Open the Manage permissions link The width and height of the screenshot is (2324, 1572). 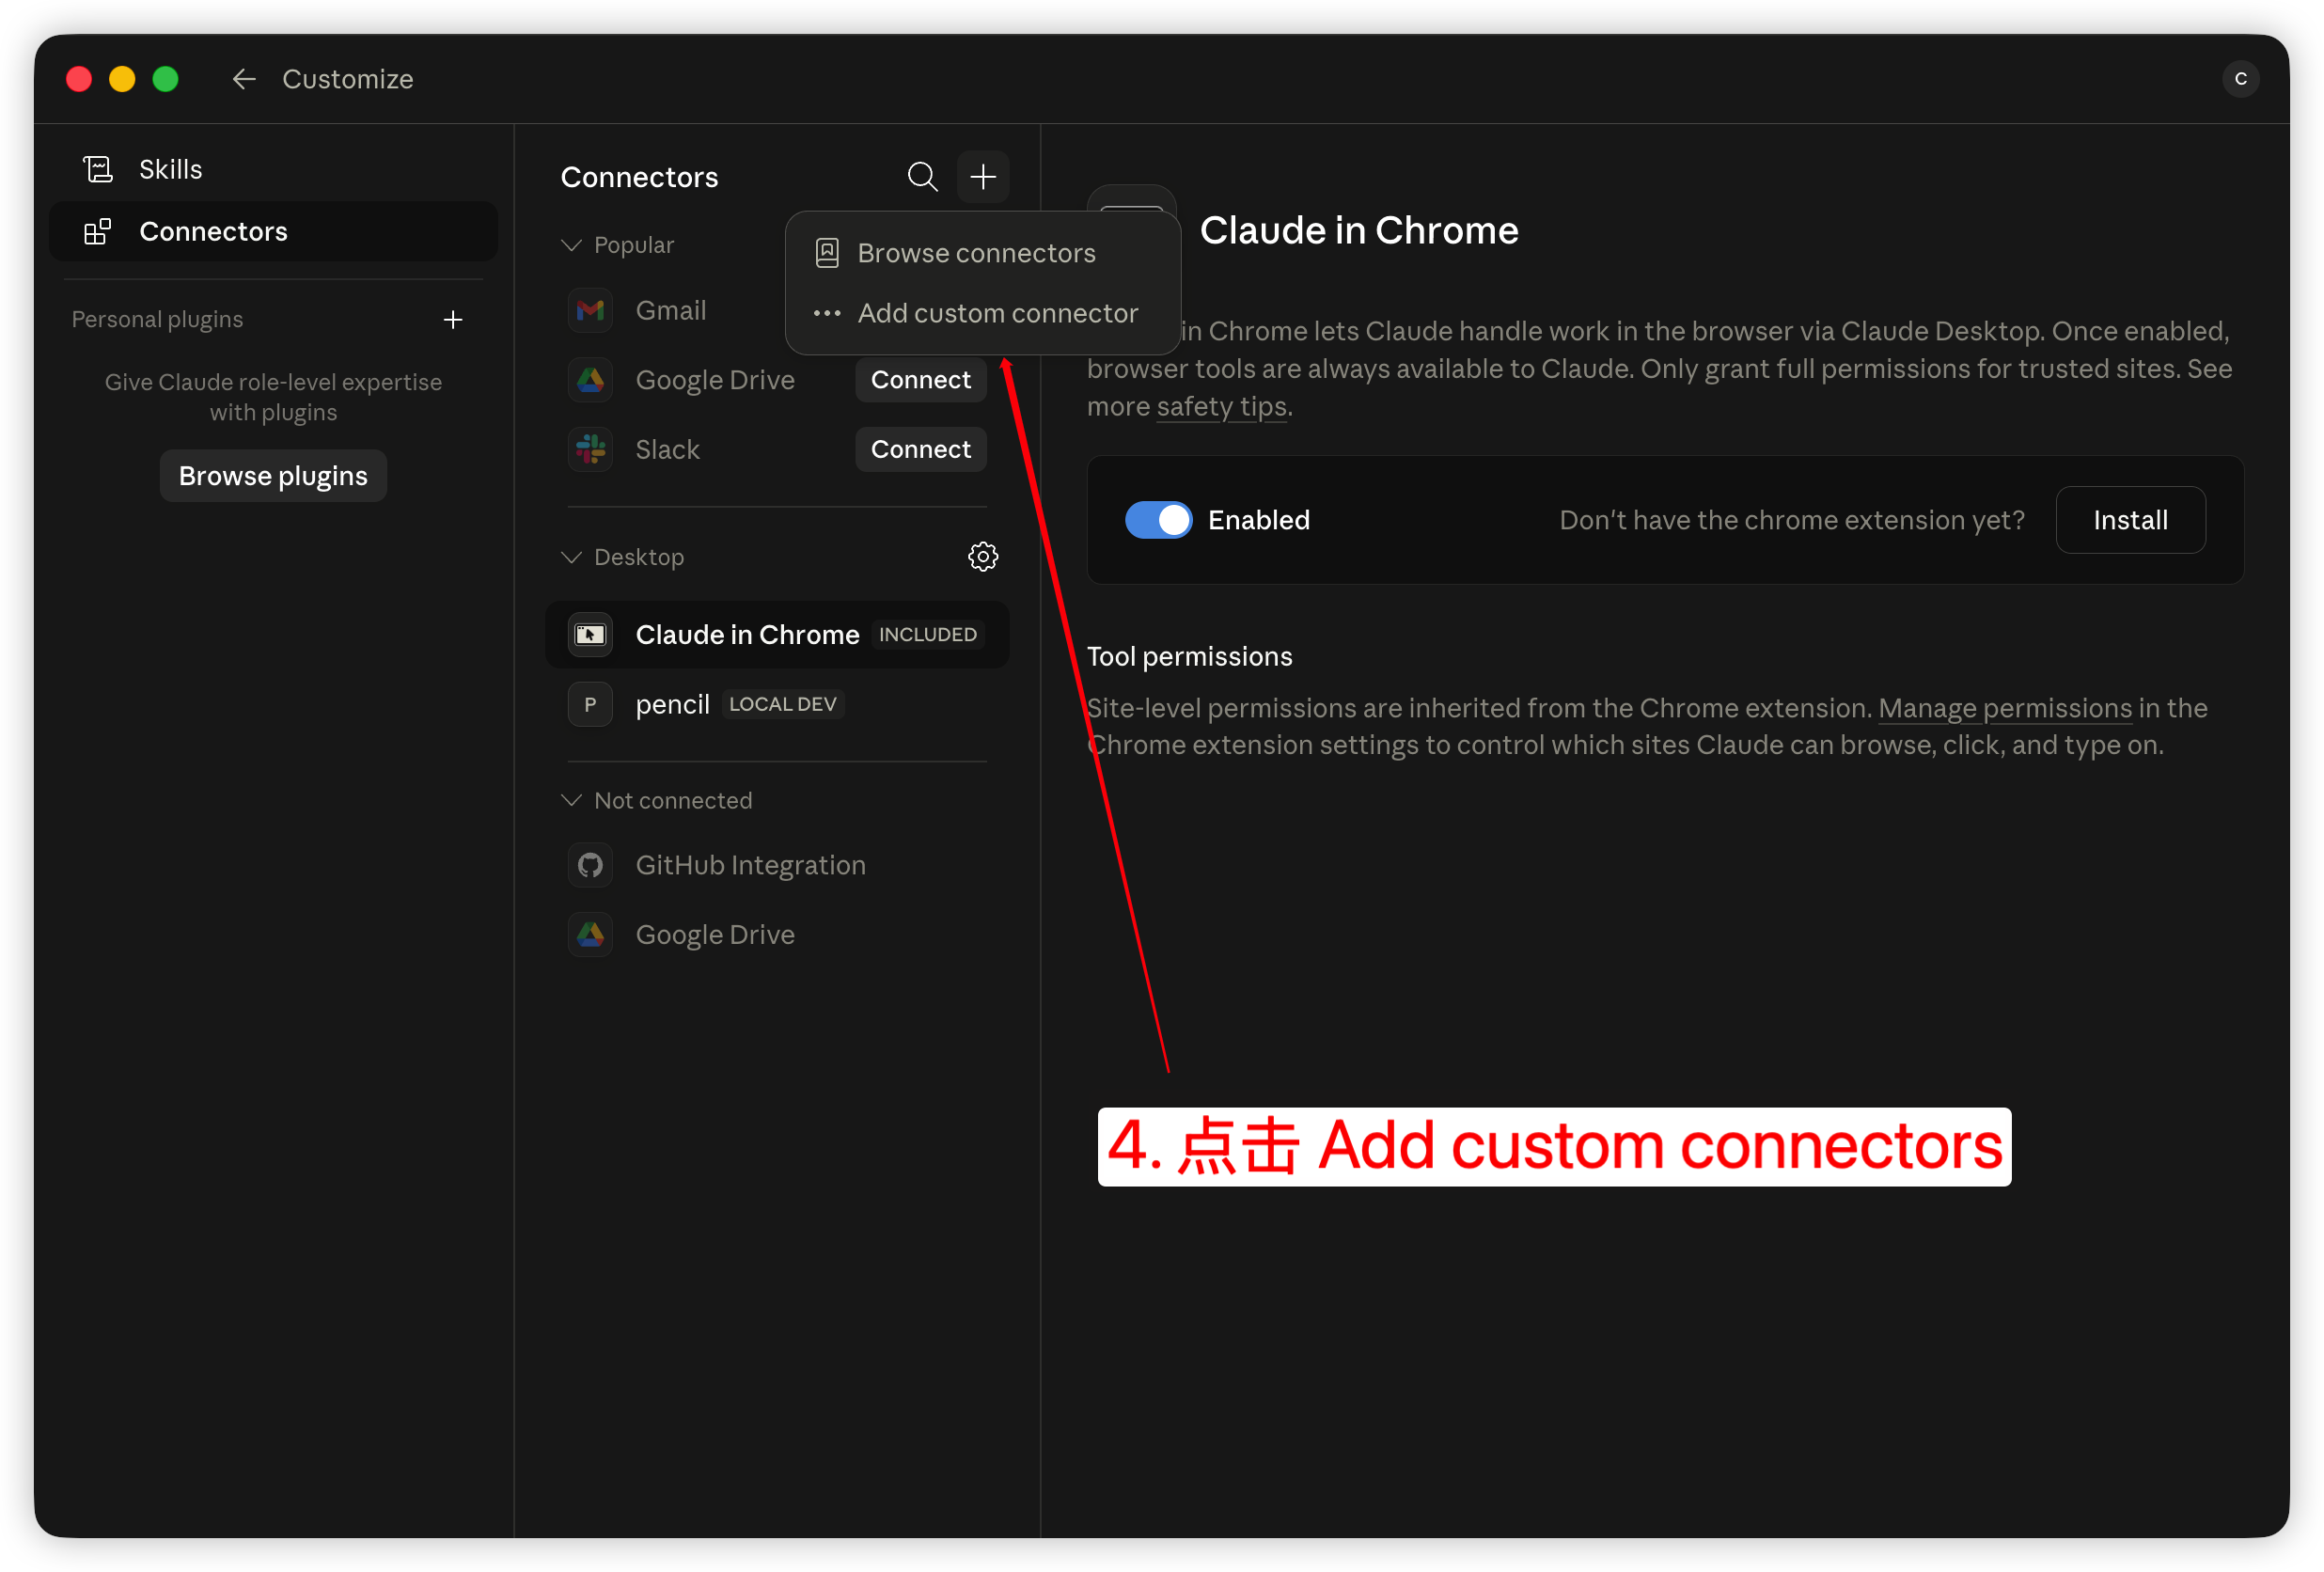click(2004, 708)
